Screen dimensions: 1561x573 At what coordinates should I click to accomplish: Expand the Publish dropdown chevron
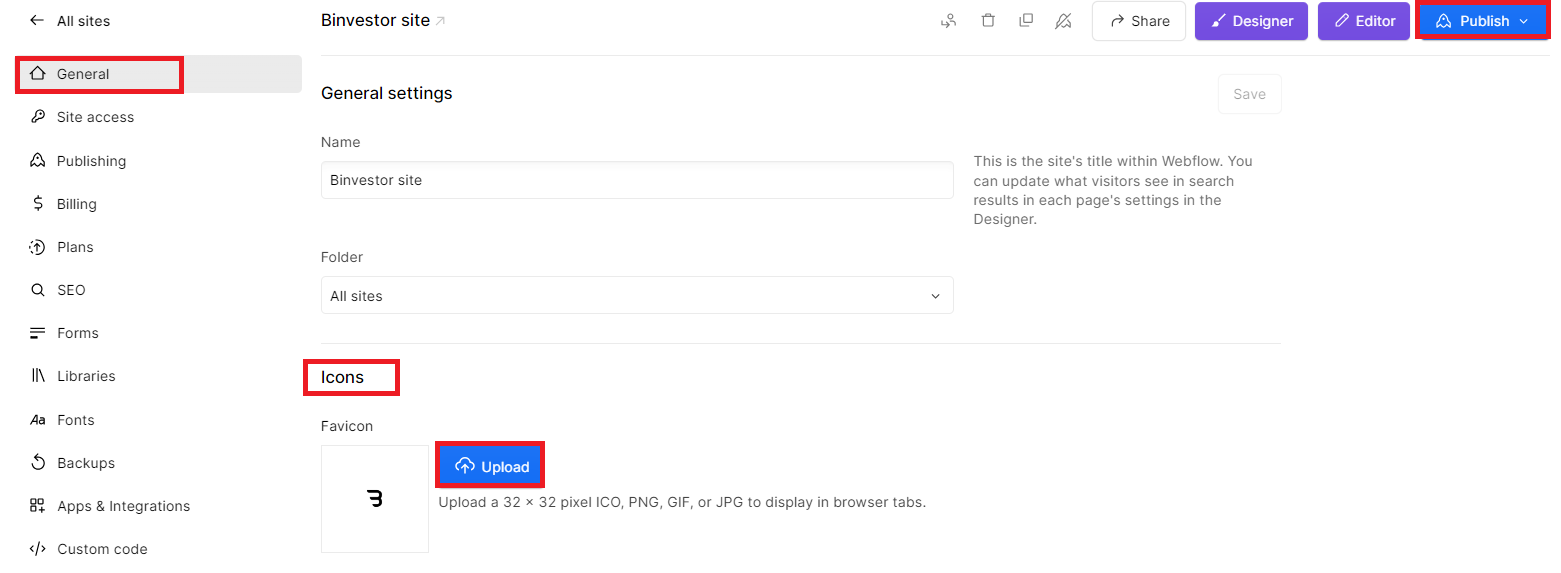pos(1523,21)
